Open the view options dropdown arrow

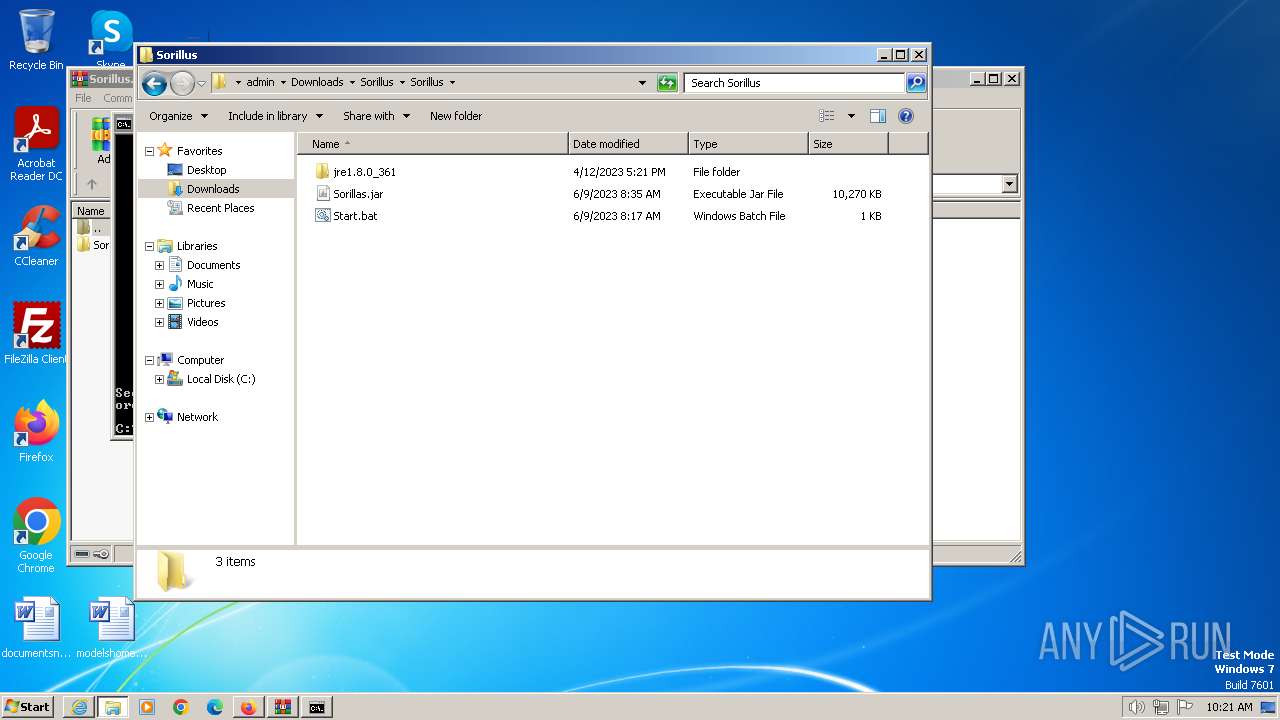[851, 116]
